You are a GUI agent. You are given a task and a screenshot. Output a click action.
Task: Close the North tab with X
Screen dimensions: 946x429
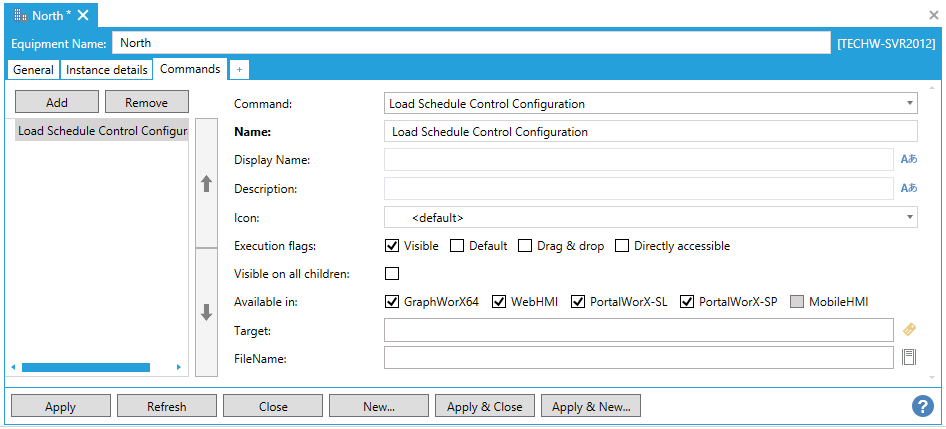[83, 15]
